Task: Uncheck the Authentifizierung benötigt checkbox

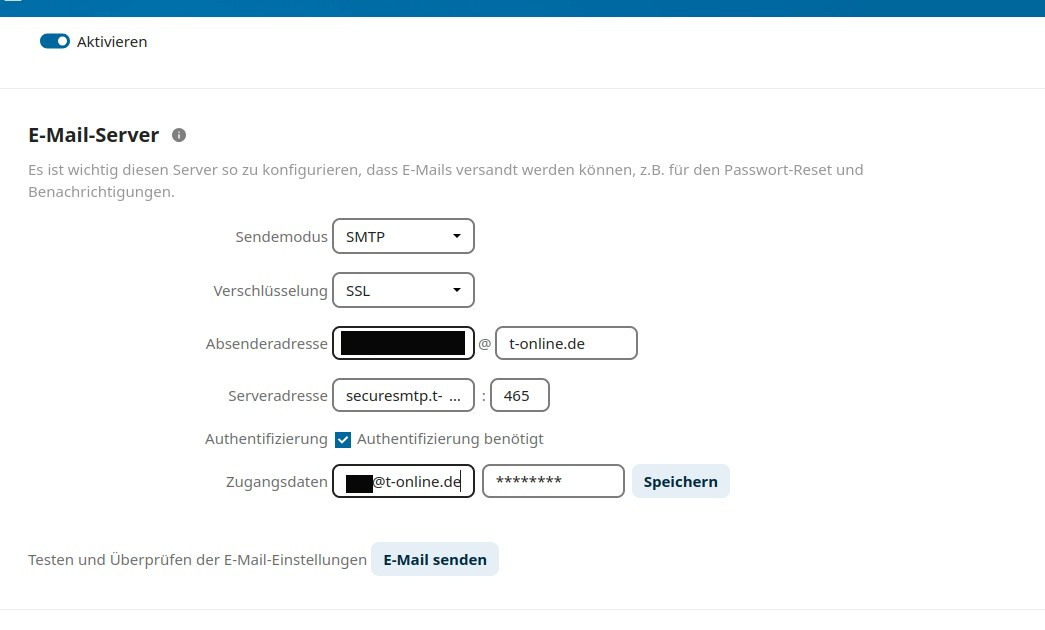Action: click(x=343, y=440)
